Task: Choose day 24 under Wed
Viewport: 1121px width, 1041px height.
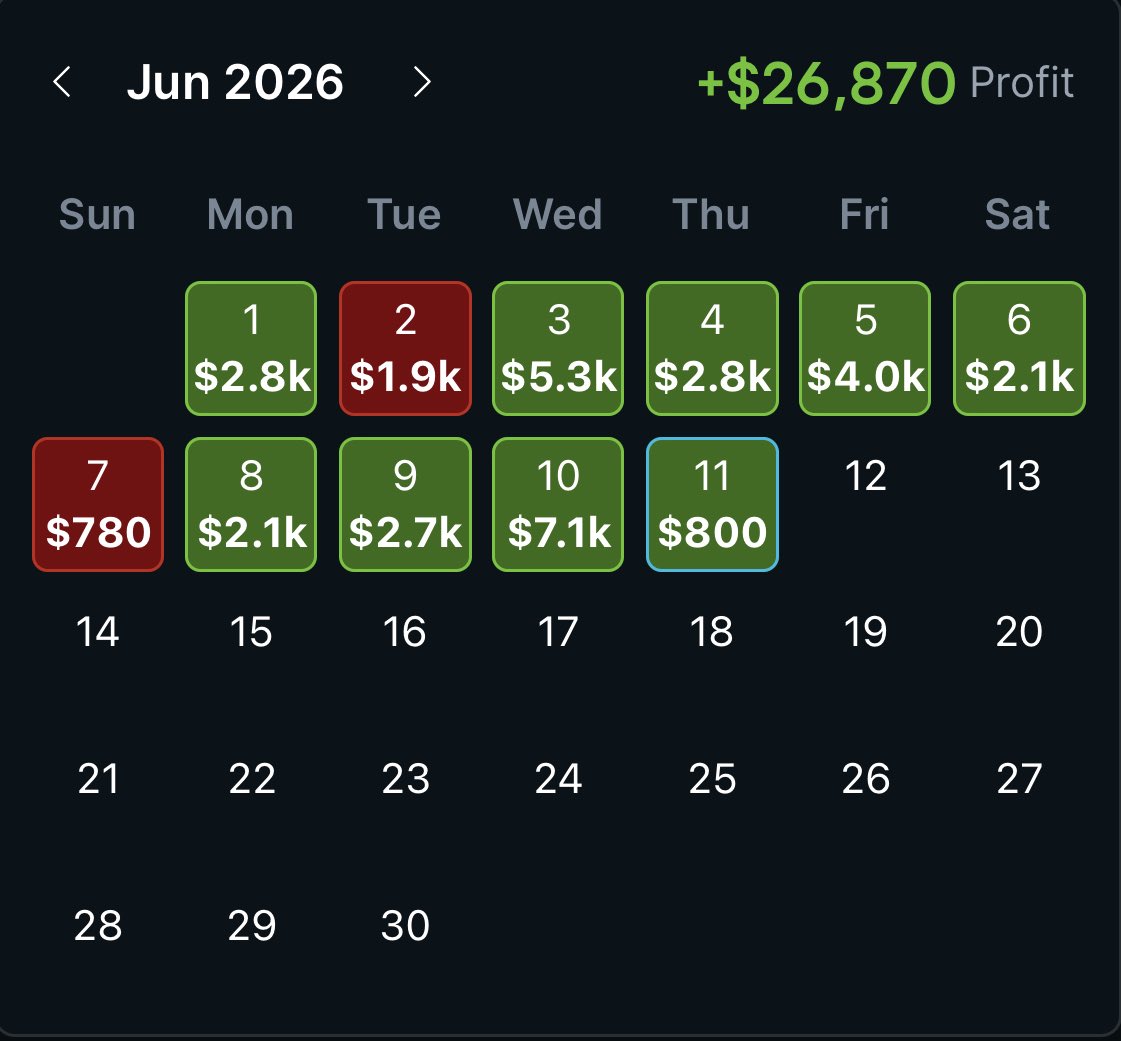Action: 558,779
